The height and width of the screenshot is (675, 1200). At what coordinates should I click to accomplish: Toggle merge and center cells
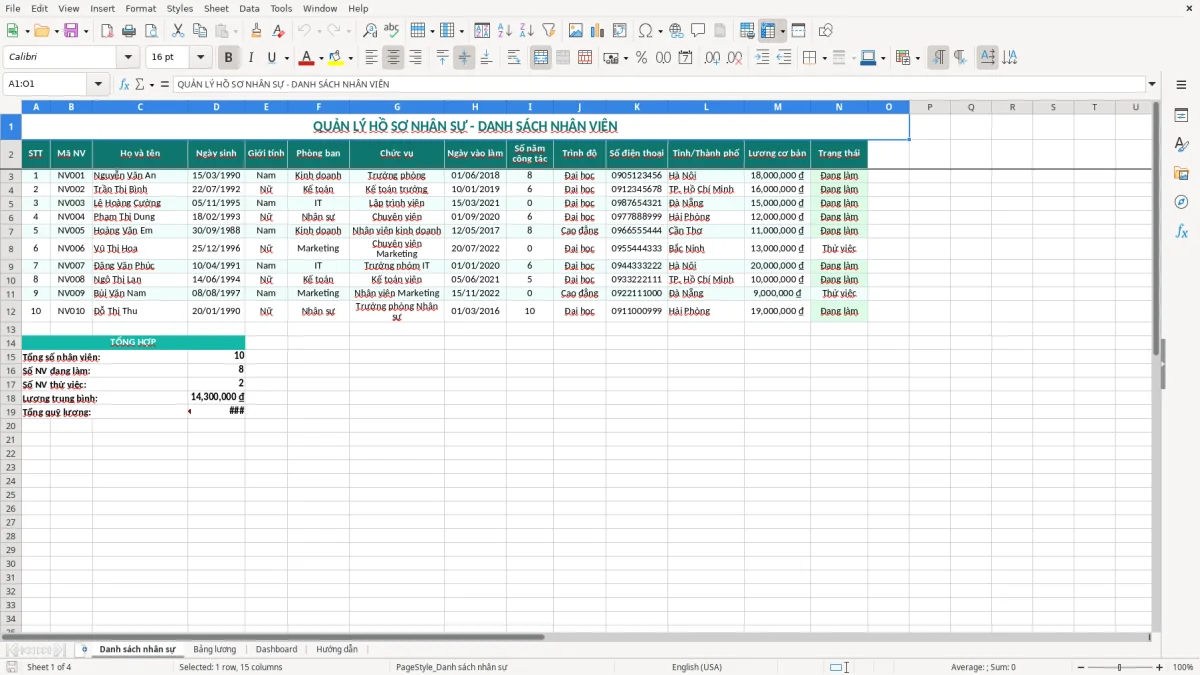tap(541, 58)
